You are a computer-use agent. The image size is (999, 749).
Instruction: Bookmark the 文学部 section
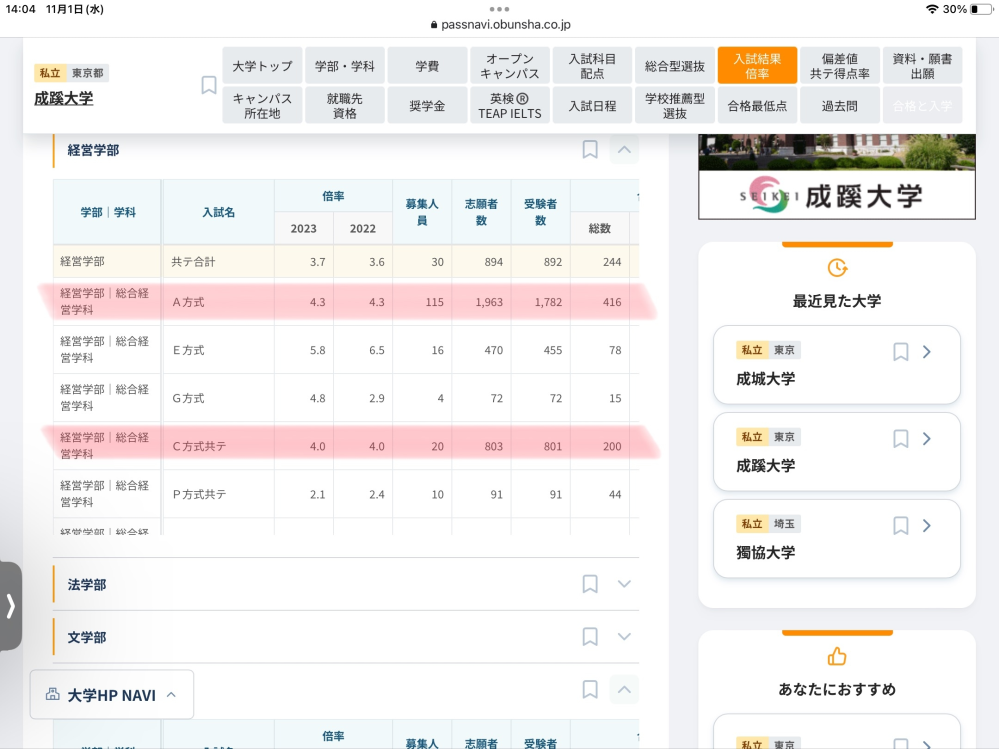coord(590,636)
